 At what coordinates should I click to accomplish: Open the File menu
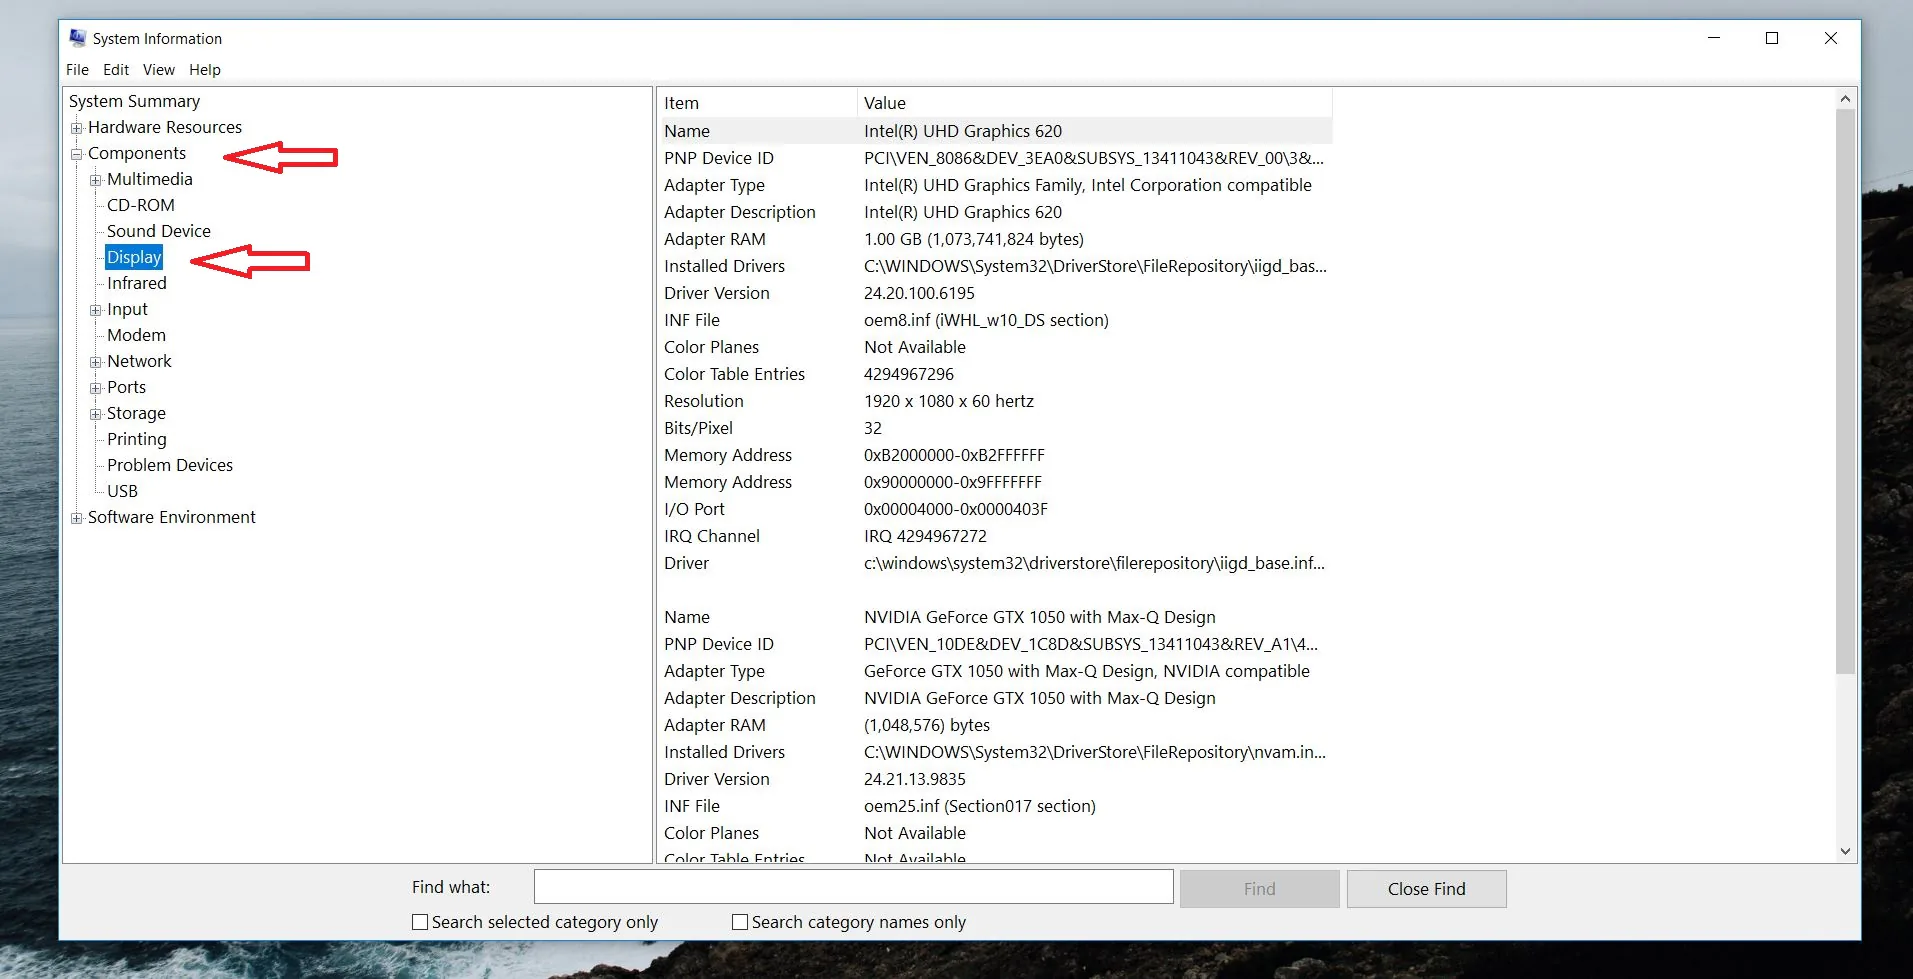77,70
